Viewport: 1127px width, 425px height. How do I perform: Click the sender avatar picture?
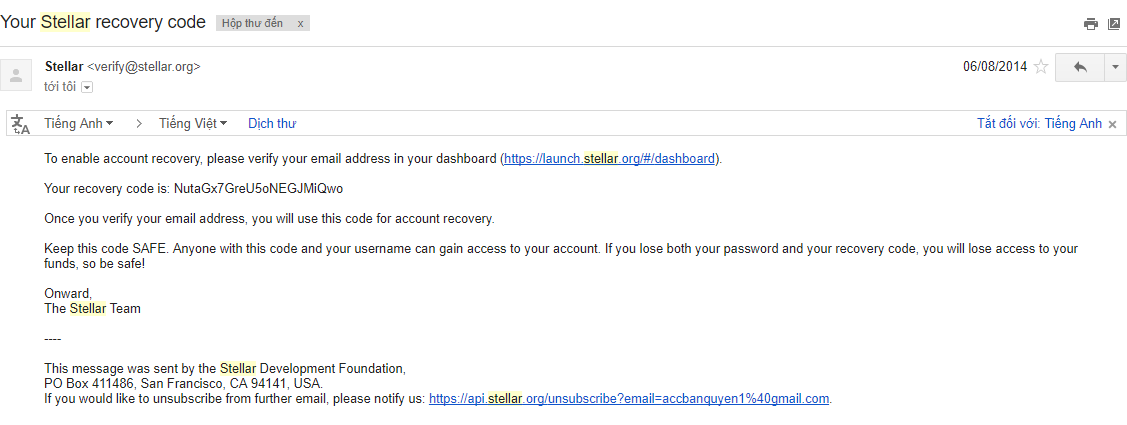click(16, 75)
